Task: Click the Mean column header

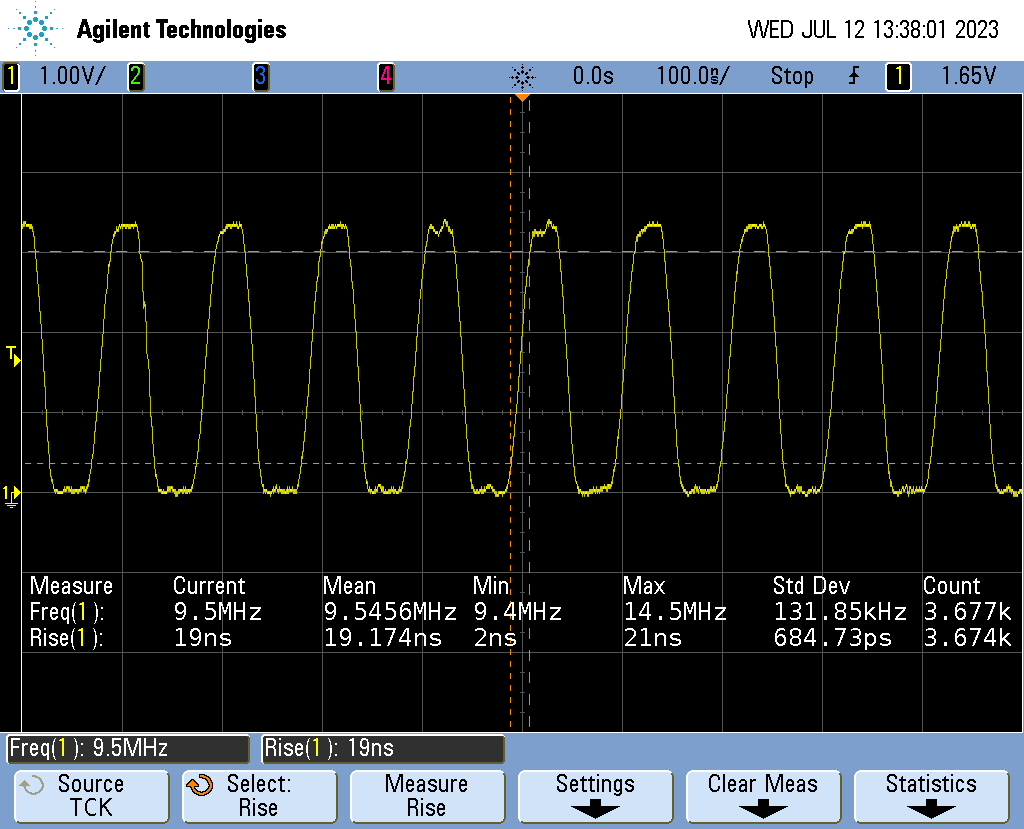Action: 349,585
